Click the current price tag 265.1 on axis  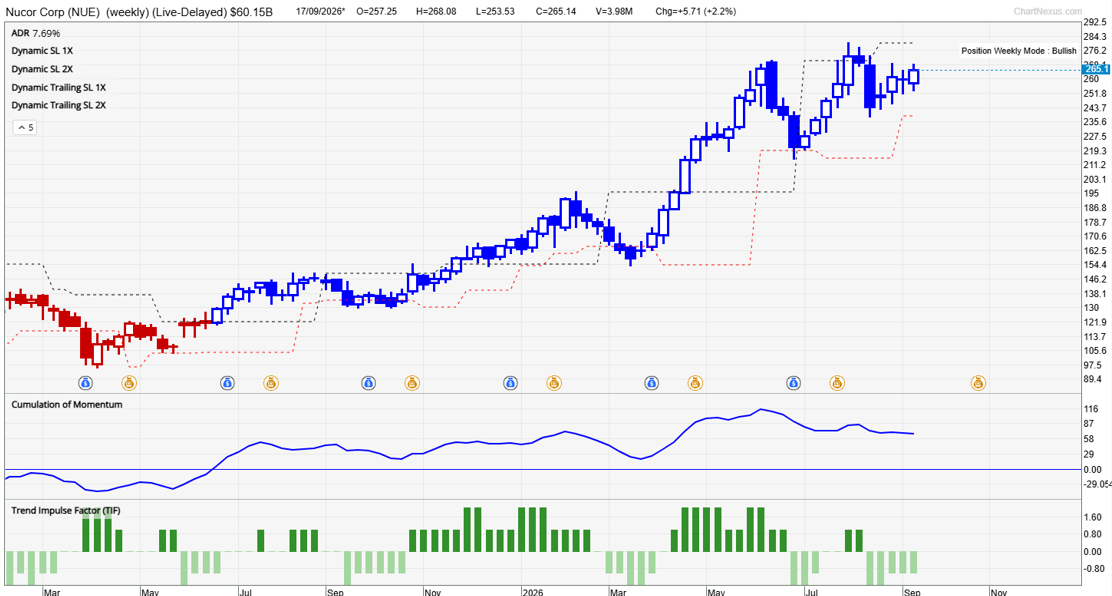(x=1096, y=69)
